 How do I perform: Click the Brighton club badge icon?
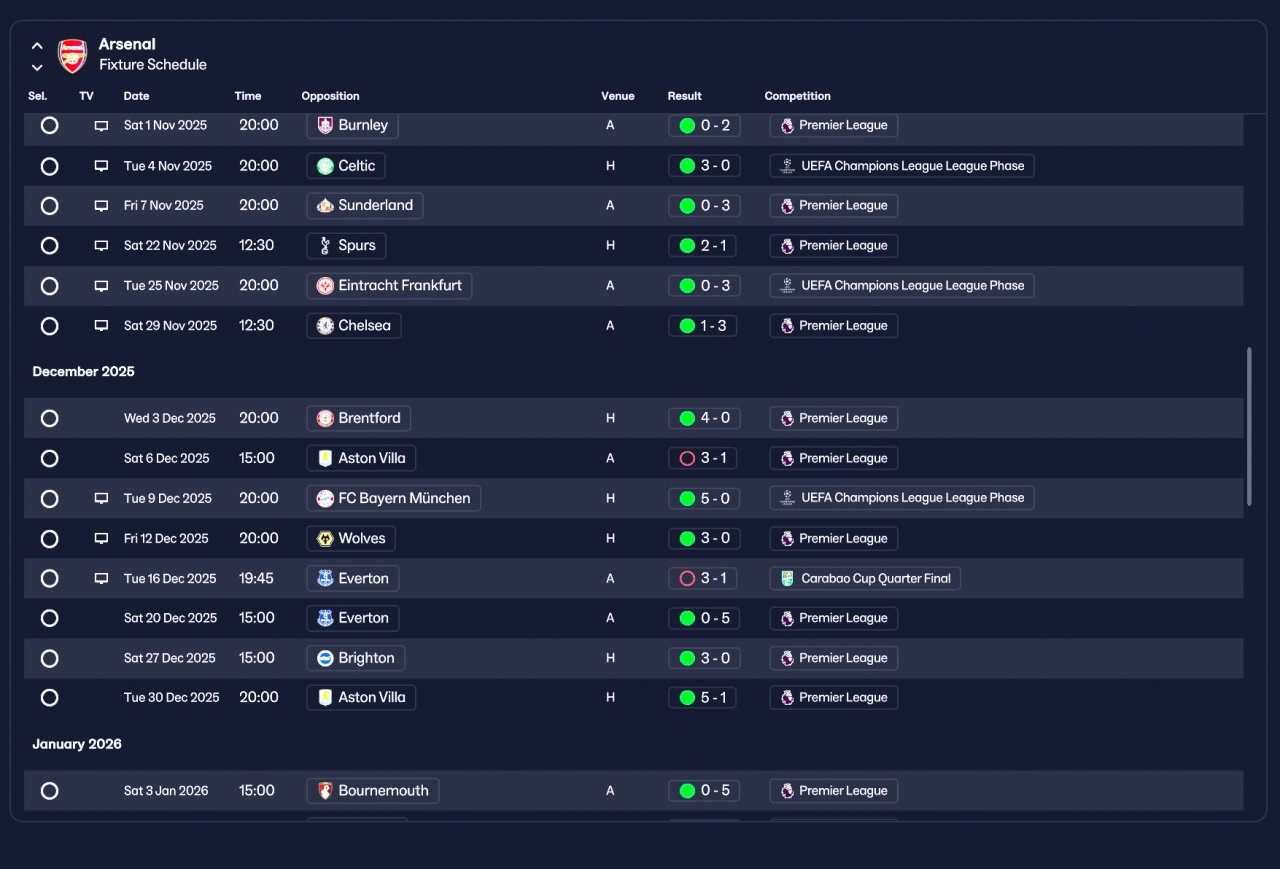(x=325, y=658)
